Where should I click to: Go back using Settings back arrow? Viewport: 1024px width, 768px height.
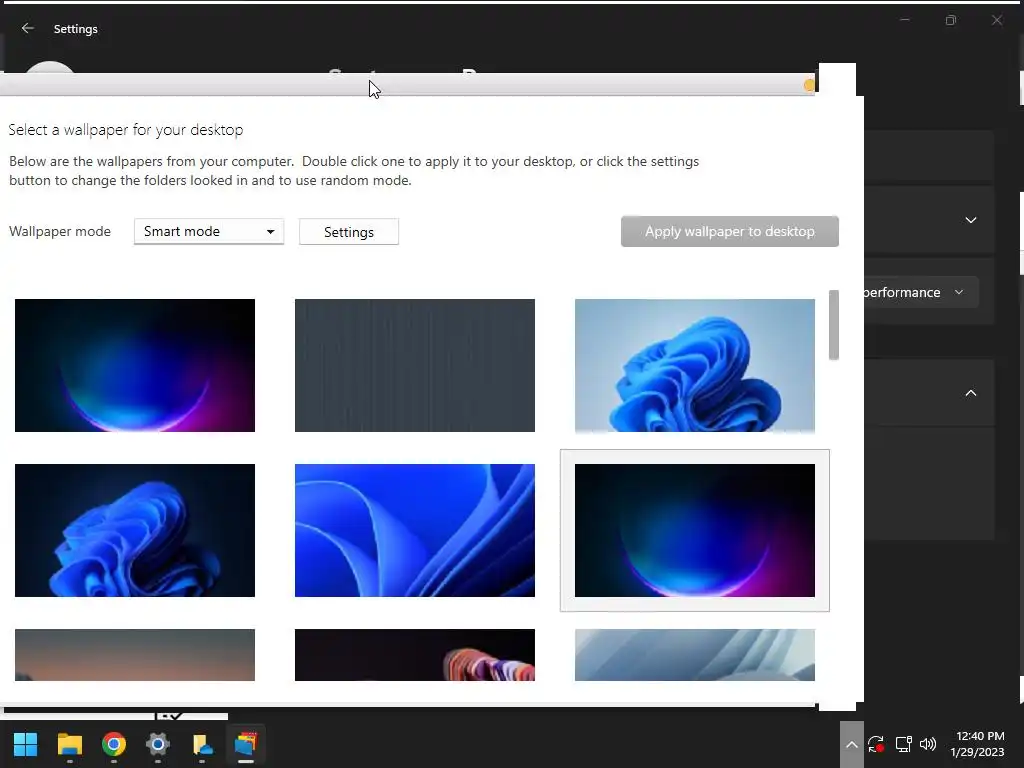[x=27, y=28]
